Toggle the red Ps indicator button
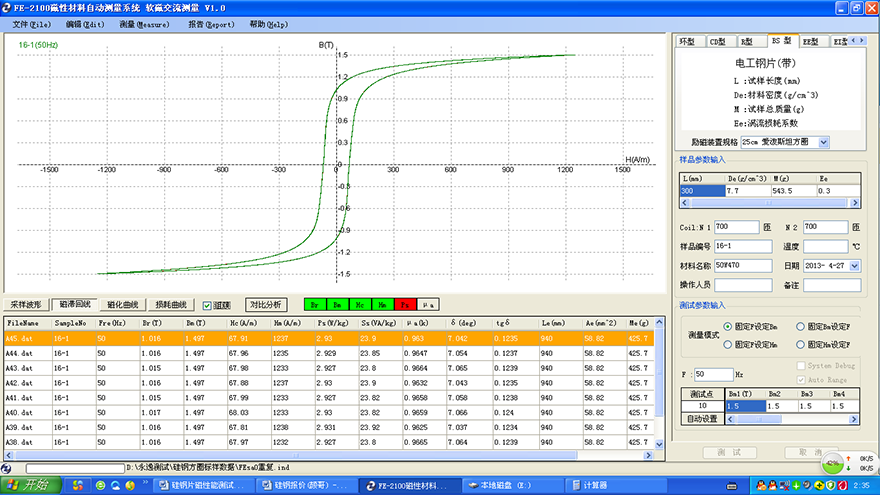Image resolution: width=880 pixels, height=495 pixels. [x=405, y=305]
